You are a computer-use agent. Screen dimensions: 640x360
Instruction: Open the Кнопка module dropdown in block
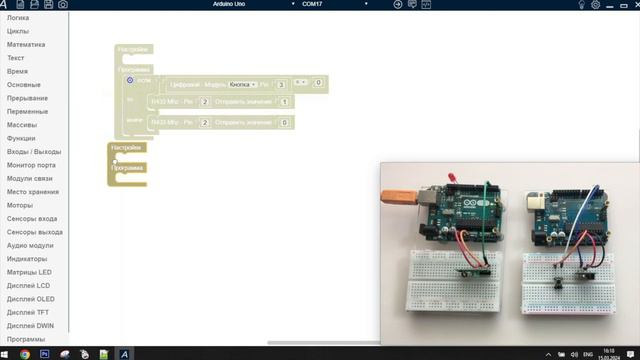coord(242,84)
